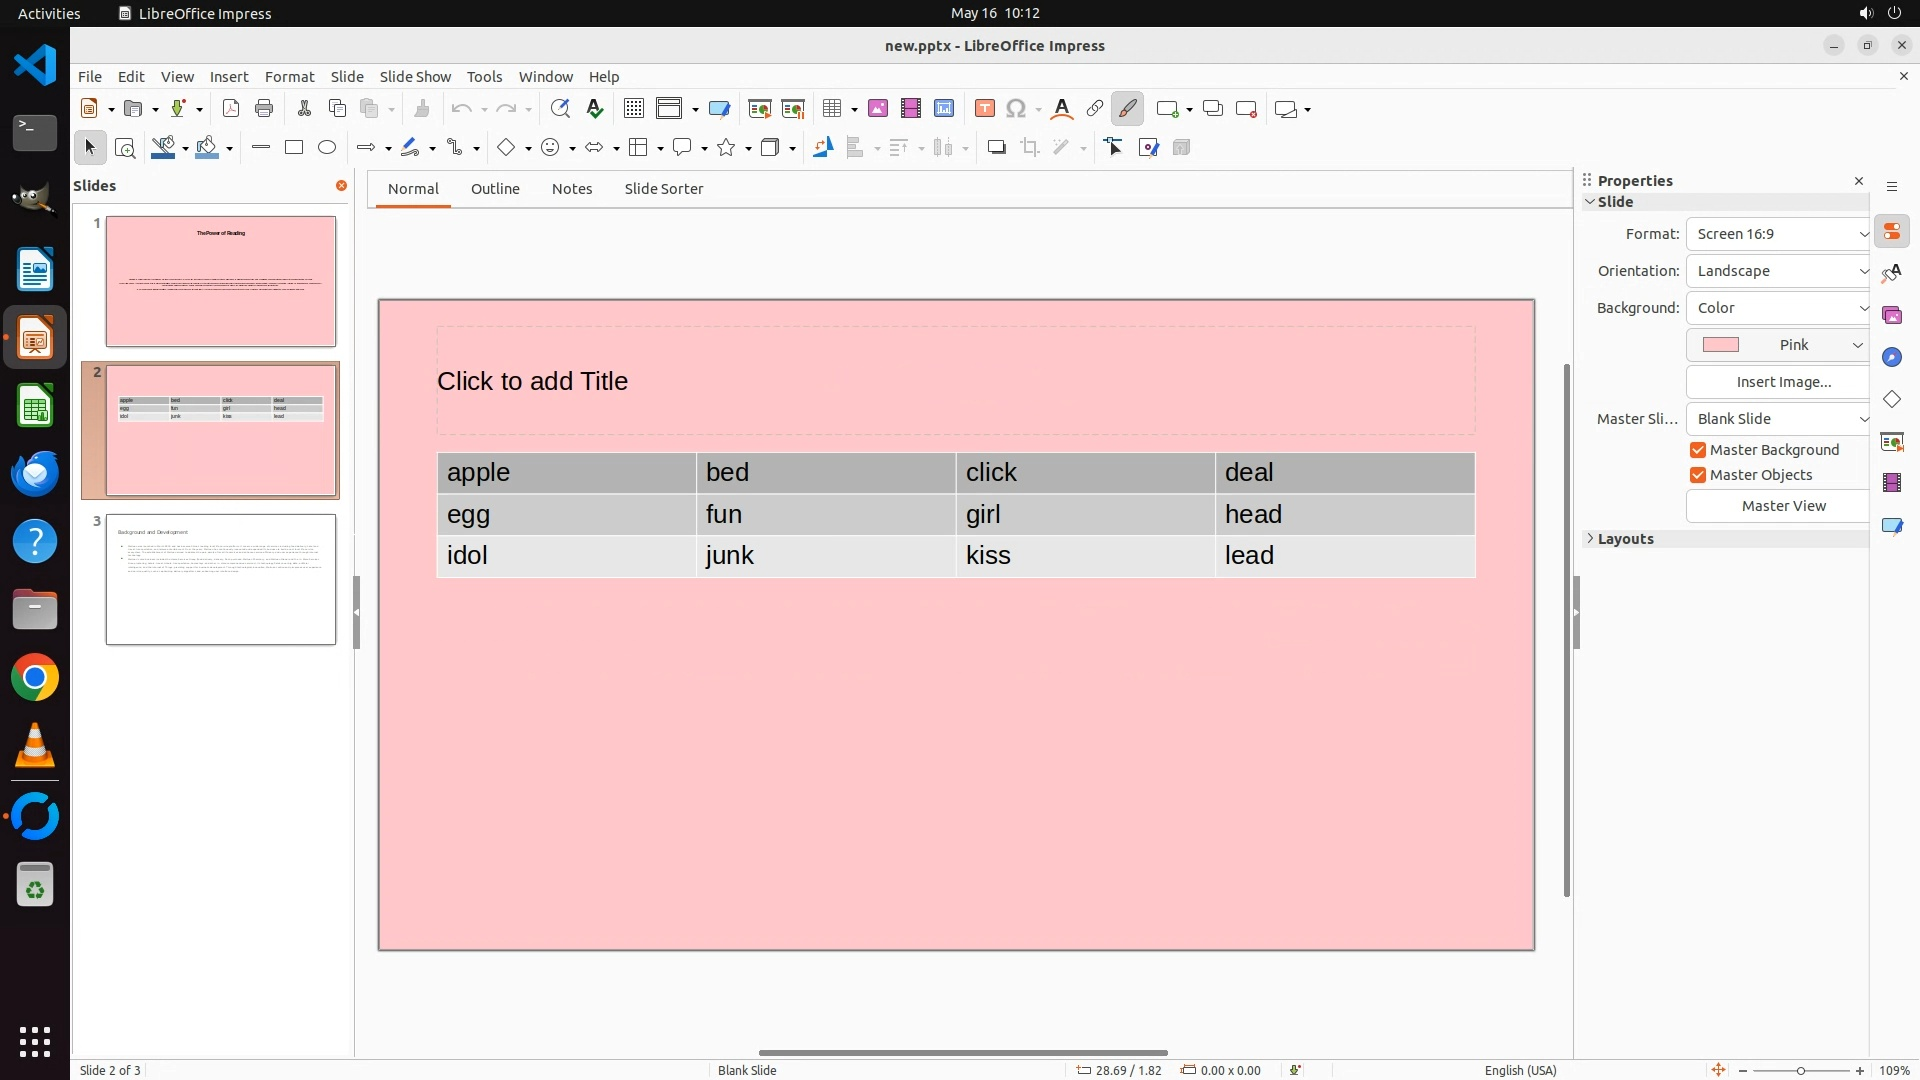Click the Insert Special Character icon
The height and width of the screenshot is (1080, 1920).
tap(1016, 109)
